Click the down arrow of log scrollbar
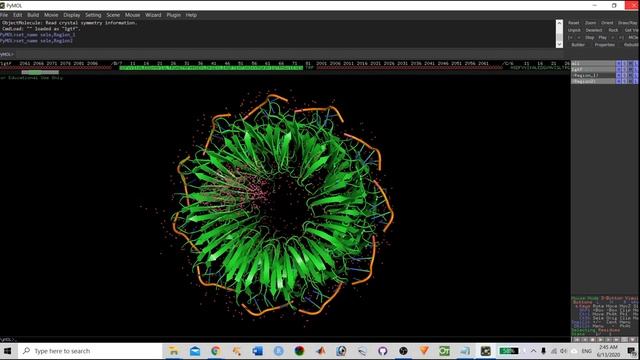640x360 pixels. (559, 45)
